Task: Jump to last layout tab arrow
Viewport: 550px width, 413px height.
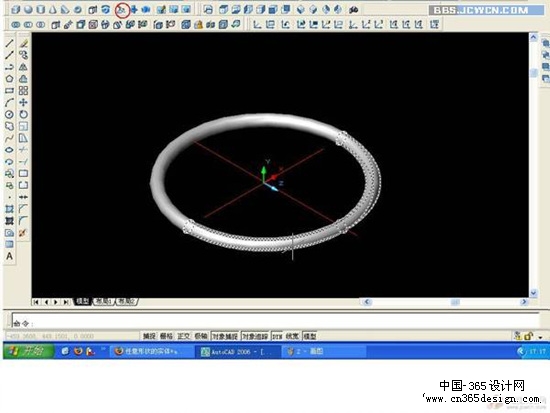Action: [66, 302]
